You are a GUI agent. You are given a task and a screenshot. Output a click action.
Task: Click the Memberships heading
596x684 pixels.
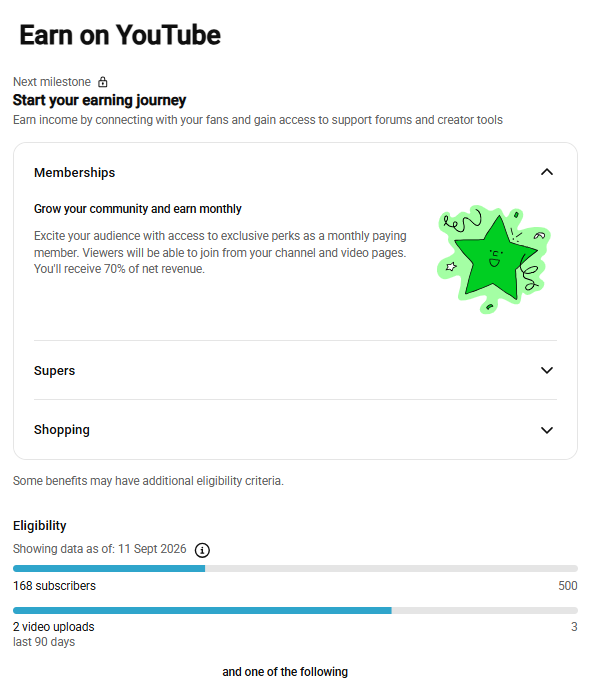coord(75,173)
